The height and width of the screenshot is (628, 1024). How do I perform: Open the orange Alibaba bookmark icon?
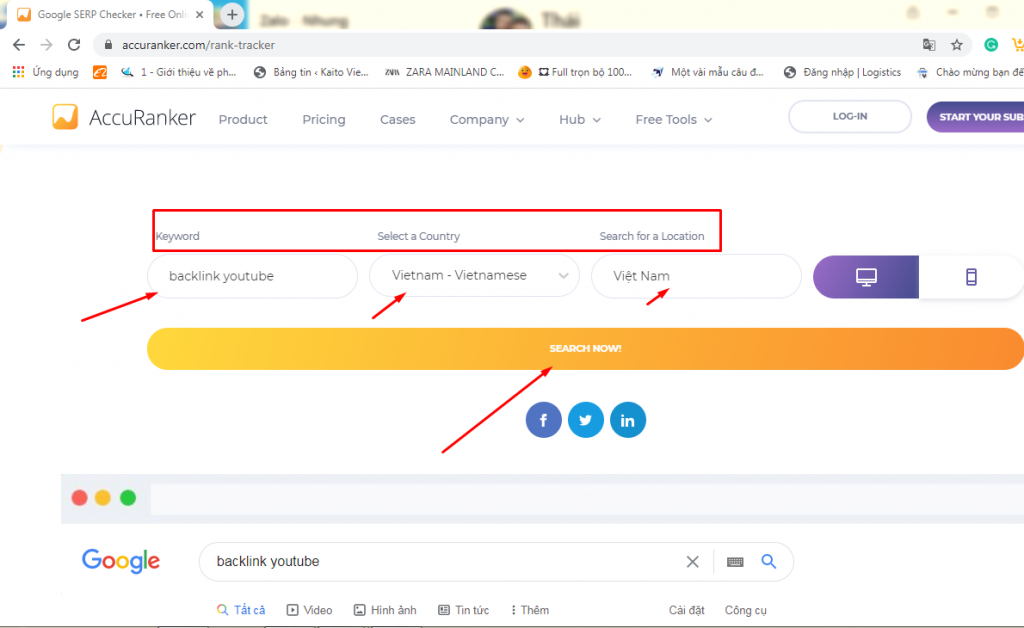tap(99, 72)
